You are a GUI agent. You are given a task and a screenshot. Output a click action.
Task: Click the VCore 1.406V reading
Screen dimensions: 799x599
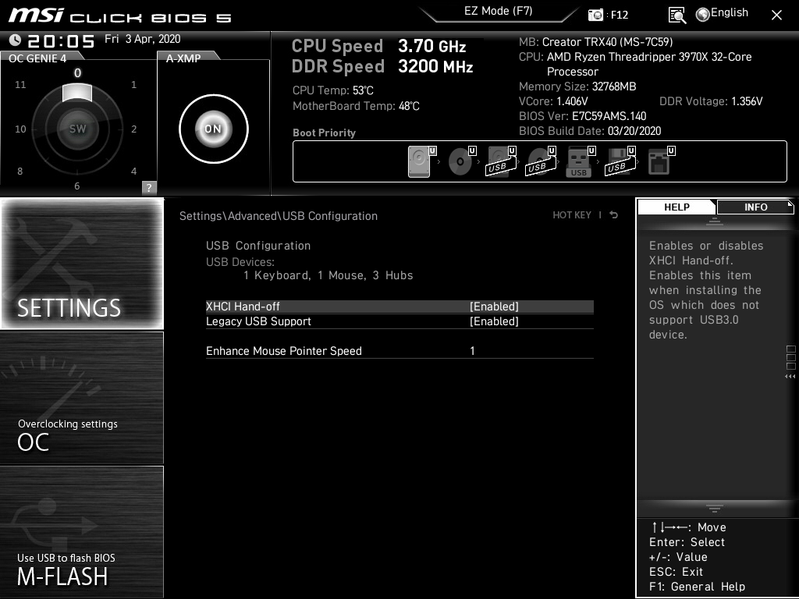click(553, 101)
